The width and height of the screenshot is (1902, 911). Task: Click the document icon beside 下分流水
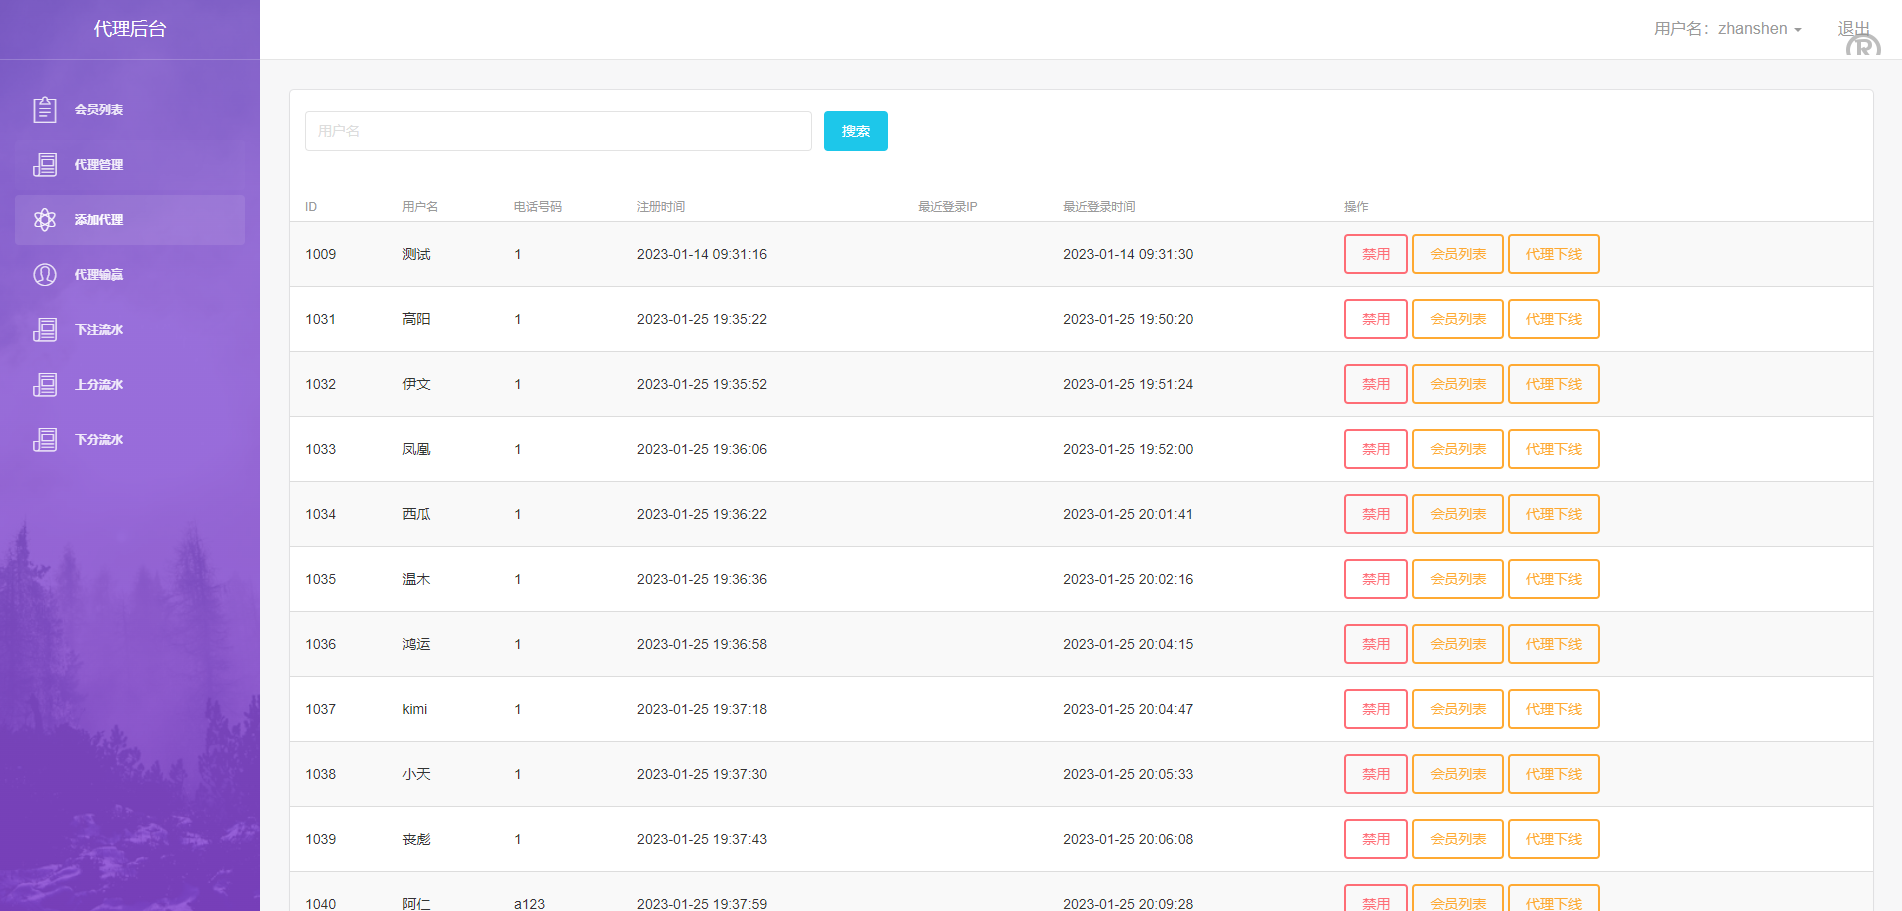(45, 440)
